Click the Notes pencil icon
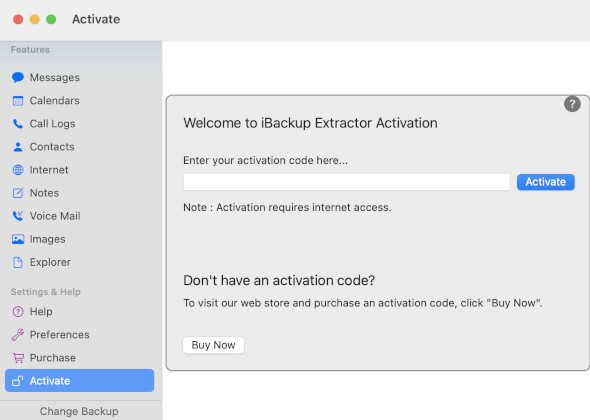Viewport: 590px width, 420px height. [x=18, y=193]
